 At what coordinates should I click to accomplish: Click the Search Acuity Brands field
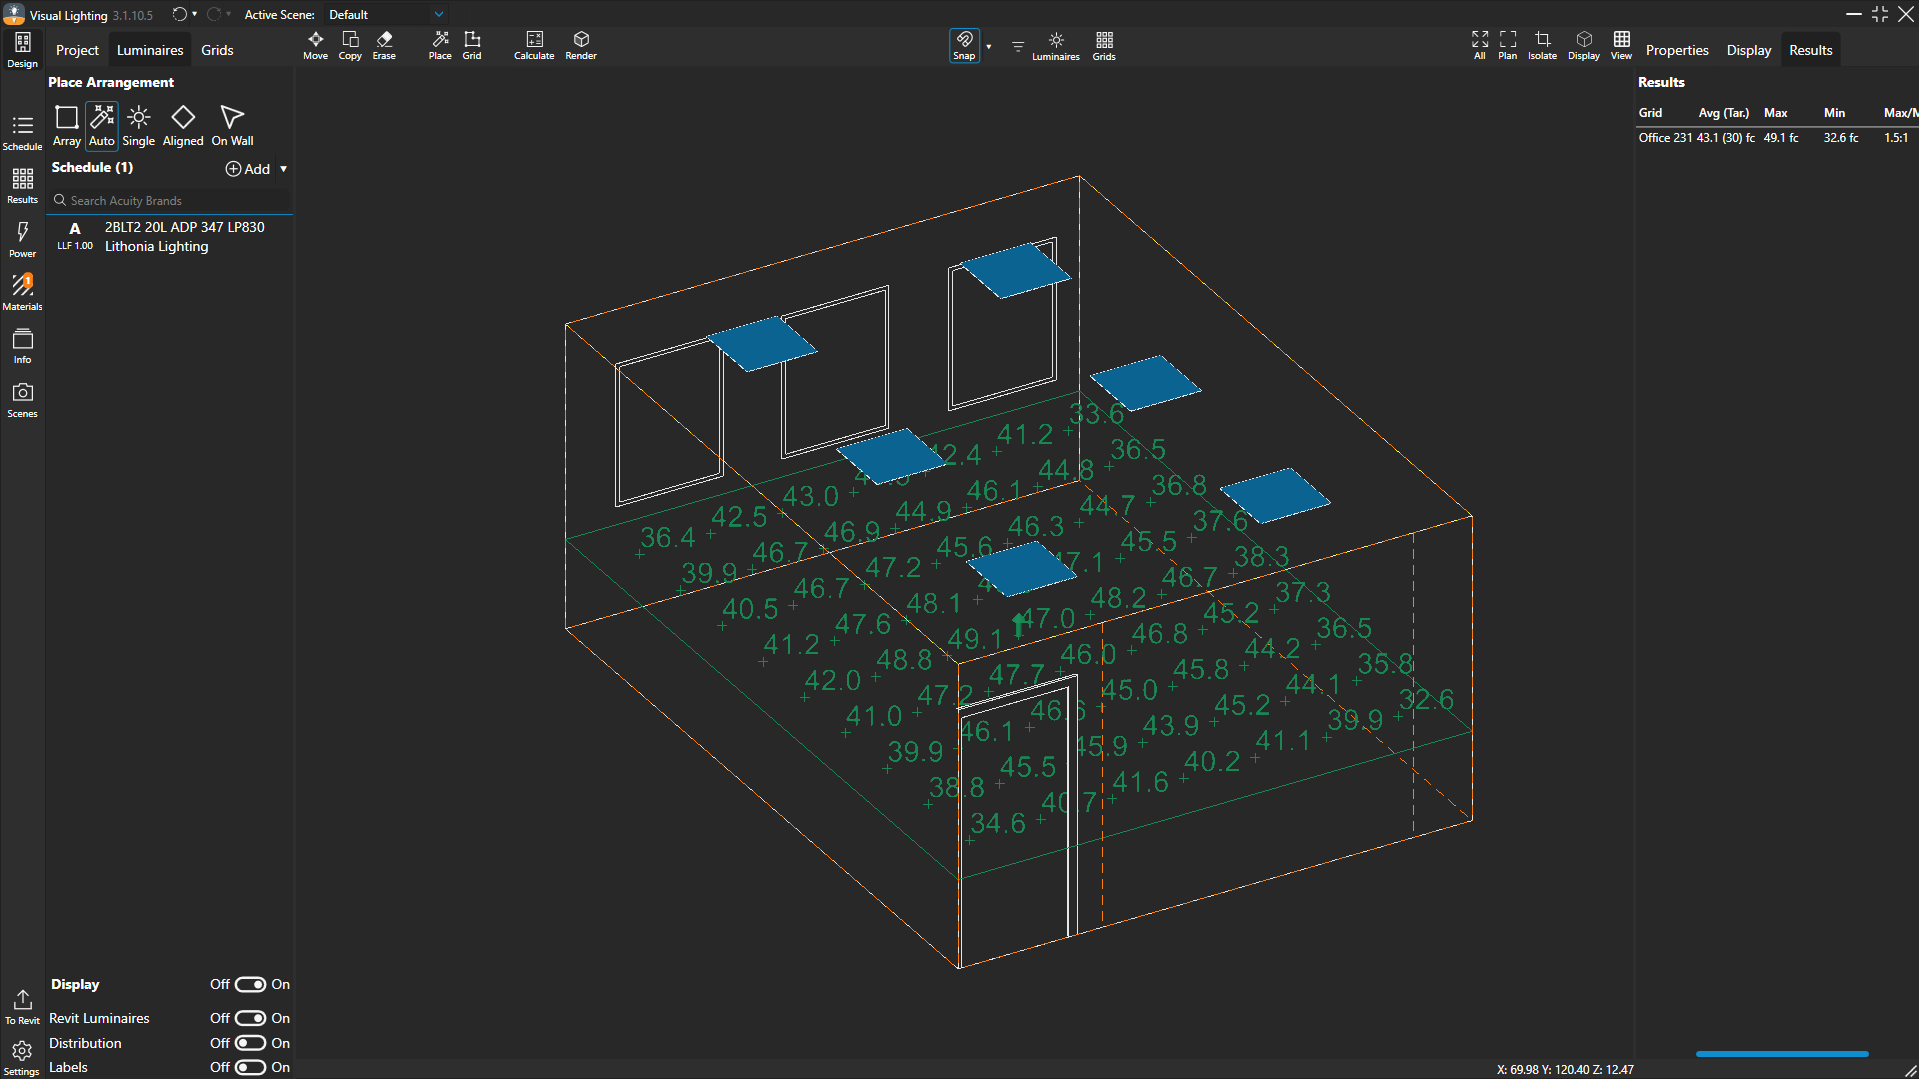pyautogui.click(x=170, y=201)
